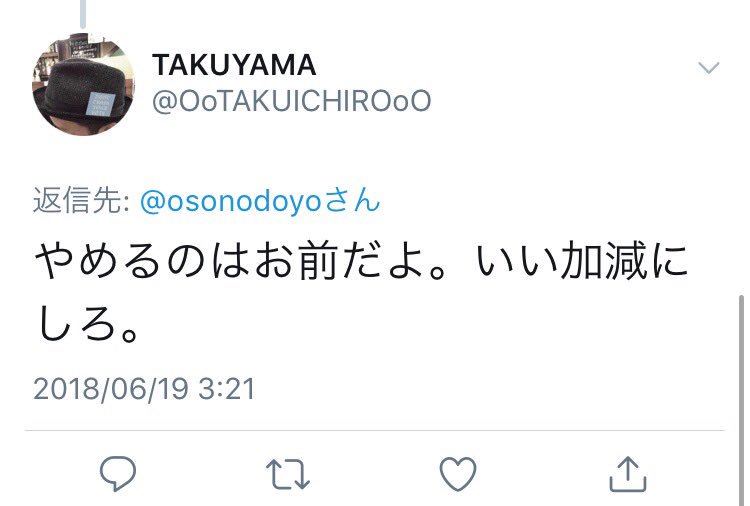The width and height of the screenshot is (750, 506).
Task: Click the TAKUYAMA display name
Action: [234, 65]
